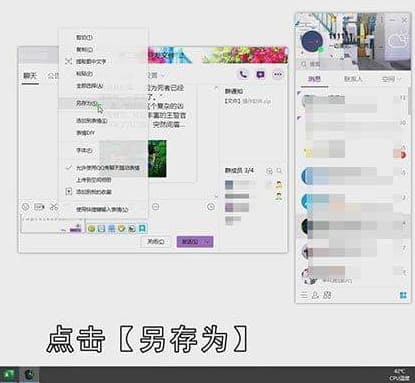Click the extract text from image icon

[68, 61]
